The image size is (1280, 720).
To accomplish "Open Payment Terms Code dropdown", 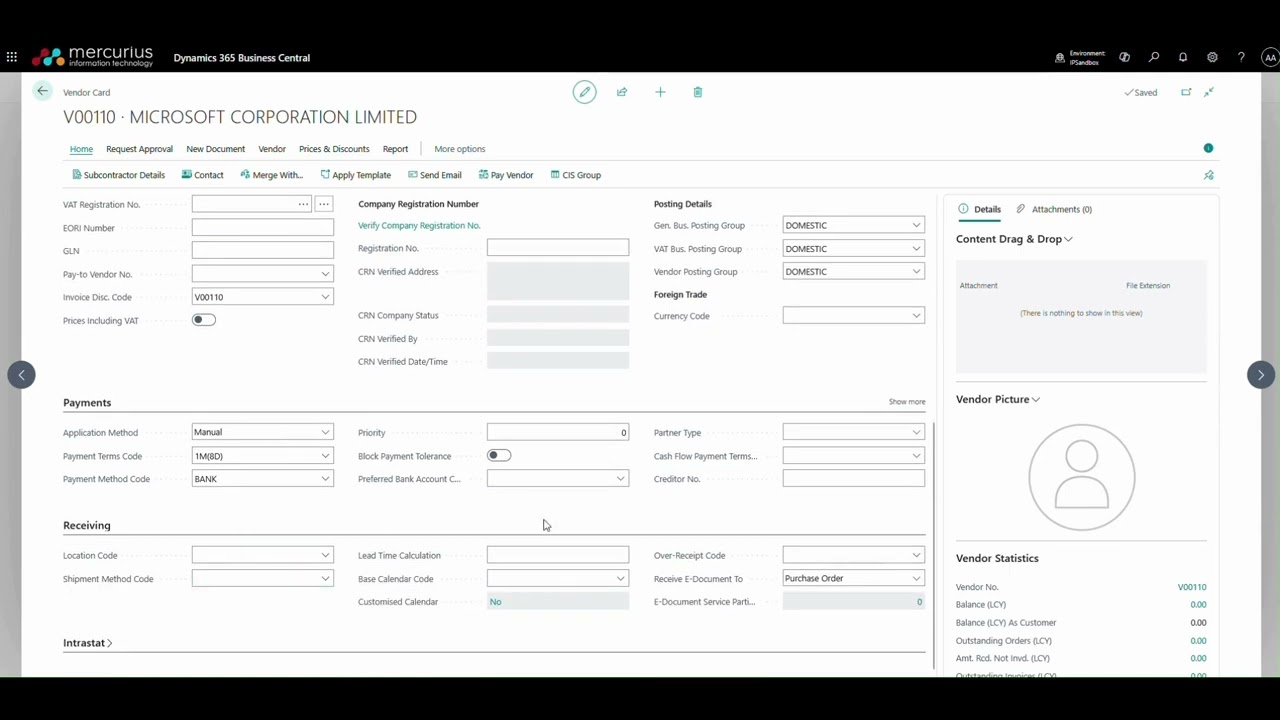I will pyautogui.click(x=325, y=456).
